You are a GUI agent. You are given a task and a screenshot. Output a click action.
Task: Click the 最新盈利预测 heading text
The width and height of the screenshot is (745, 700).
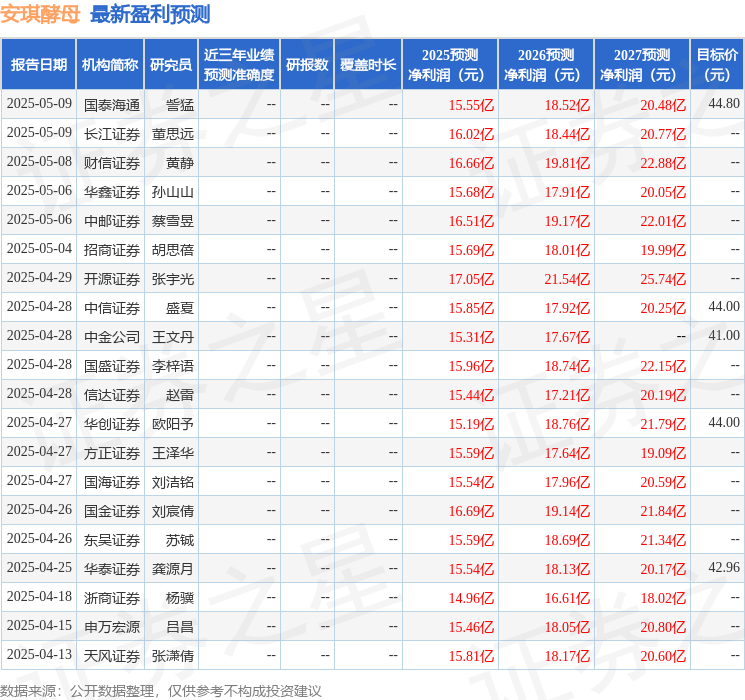[150, 14]
